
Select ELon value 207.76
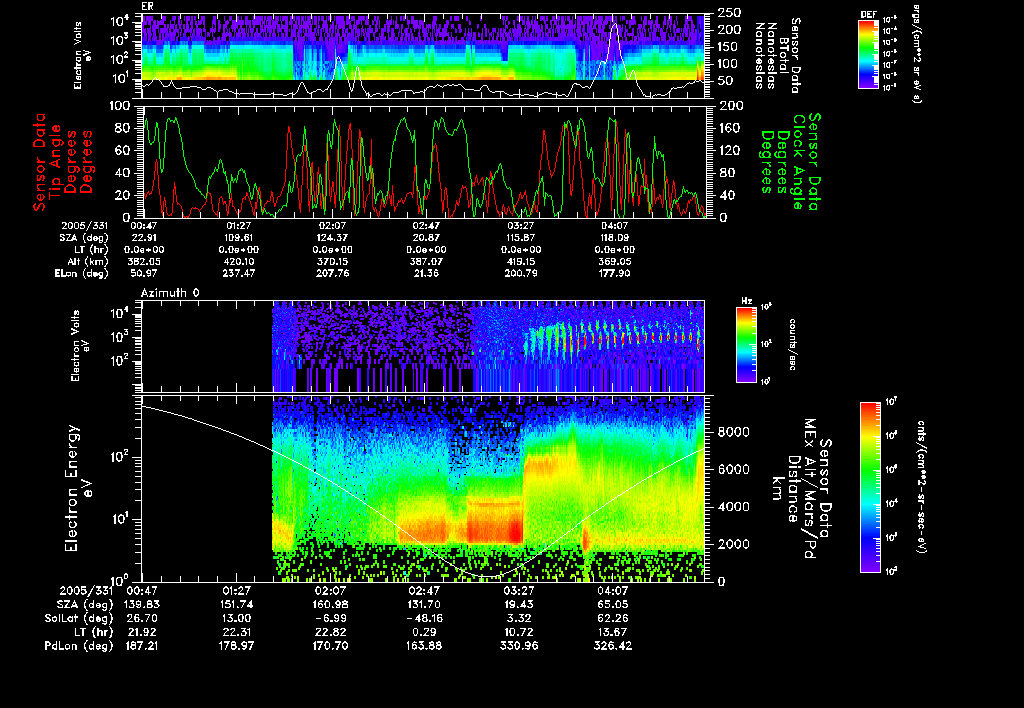tap(332, 274)
